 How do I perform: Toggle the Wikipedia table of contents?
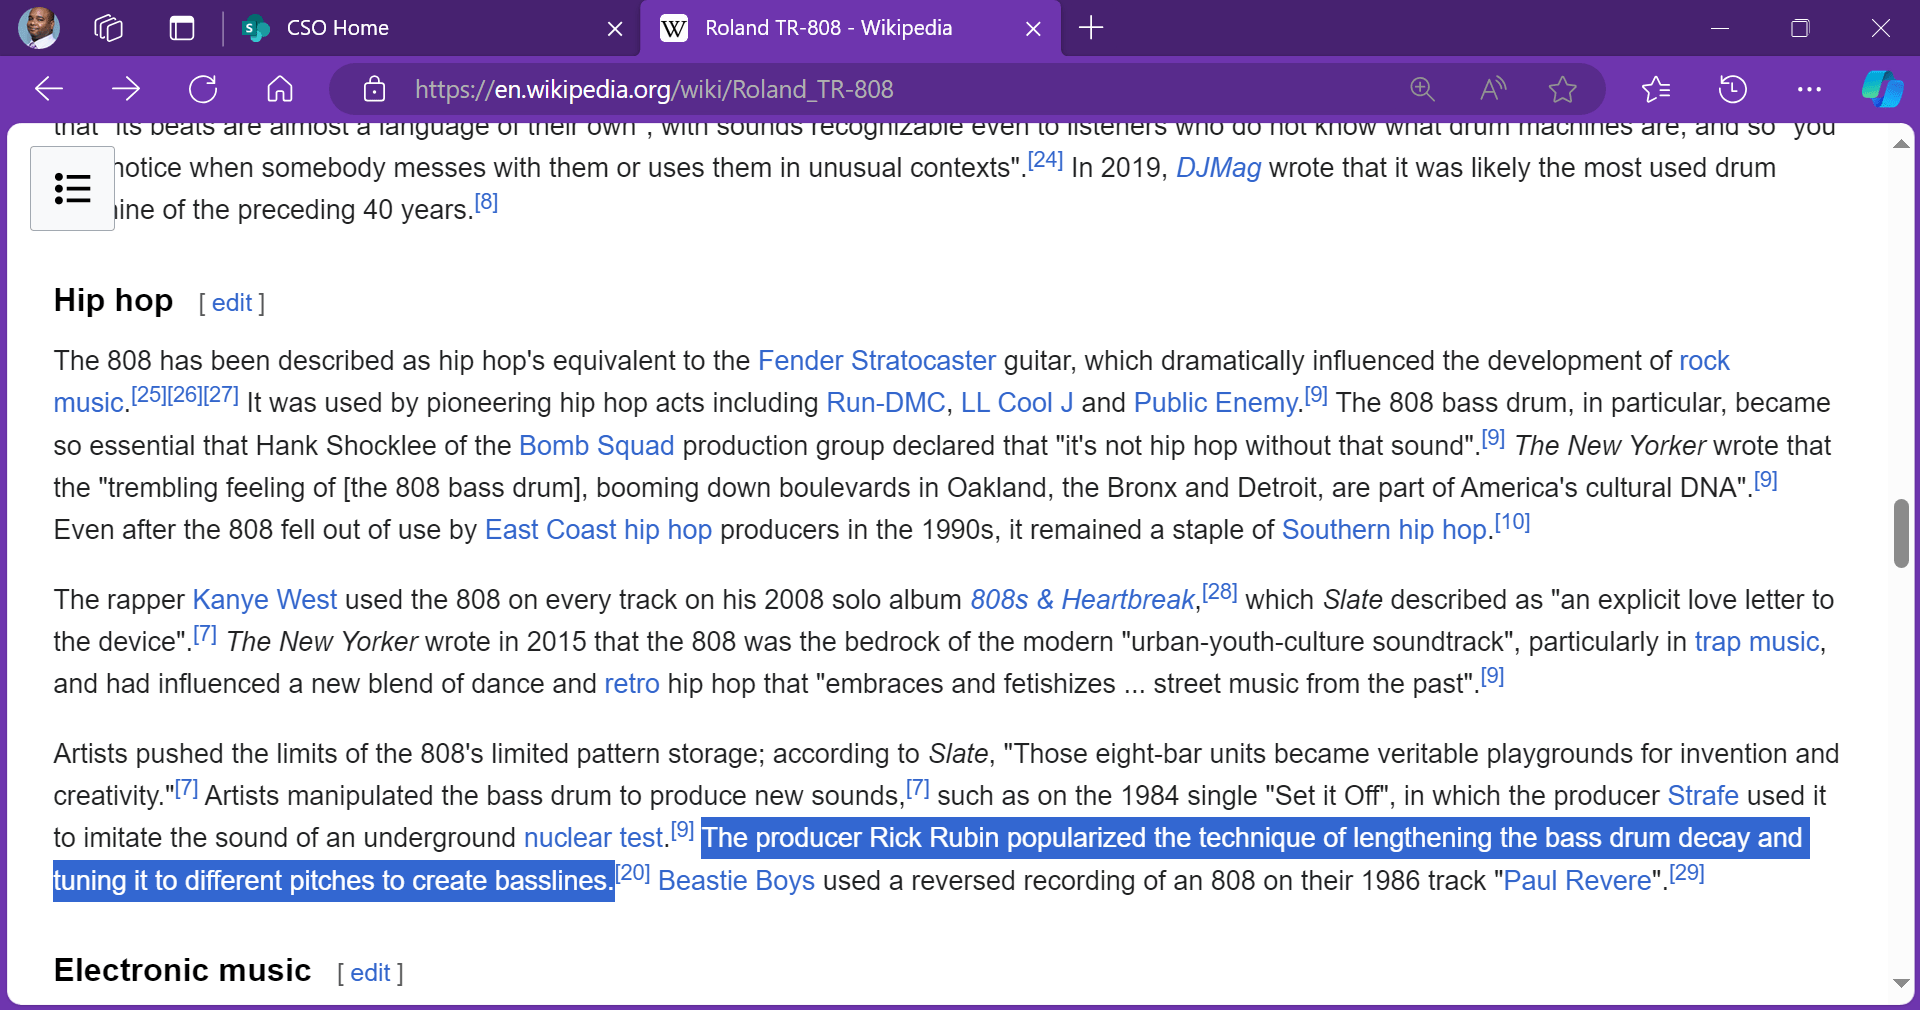point(72,188)
